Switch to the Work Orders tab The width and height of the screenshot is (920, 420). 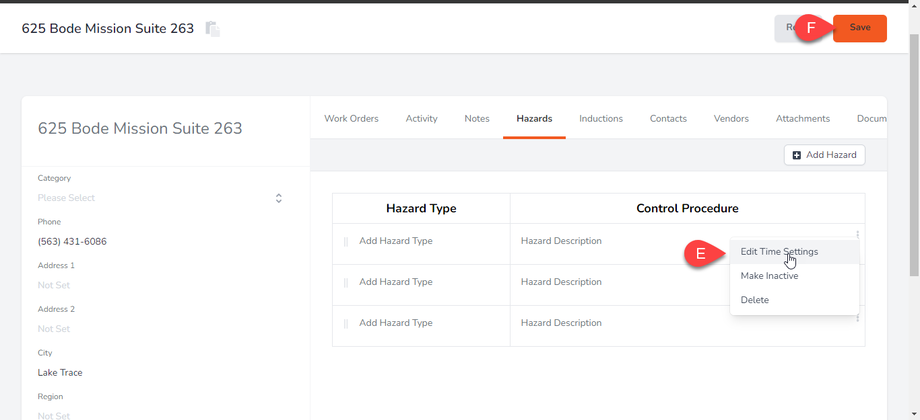click(x=351, y=119)
